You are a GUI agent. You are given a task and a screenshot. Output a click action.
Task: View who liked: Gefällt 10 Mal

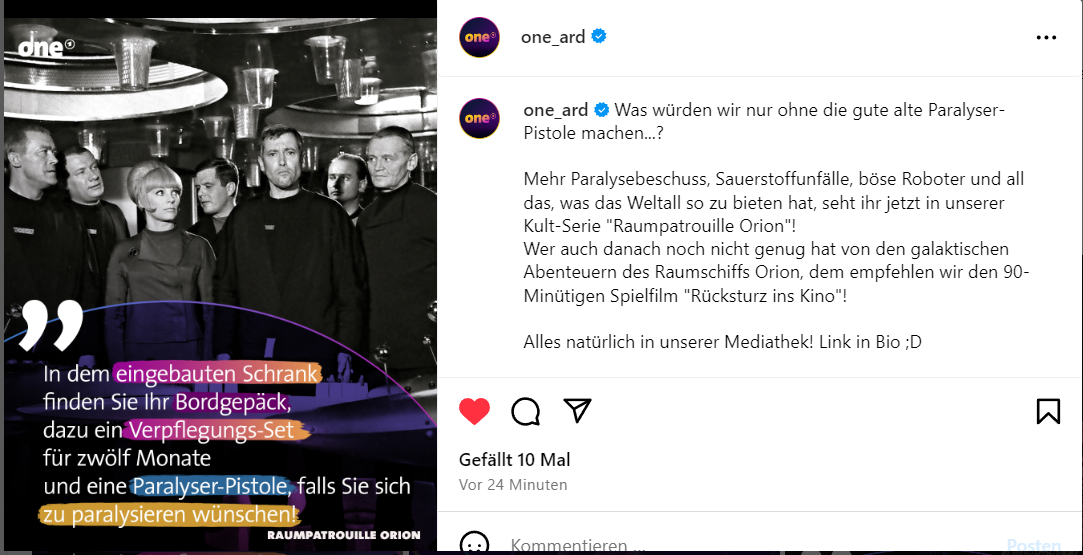(x=515, y=459)
